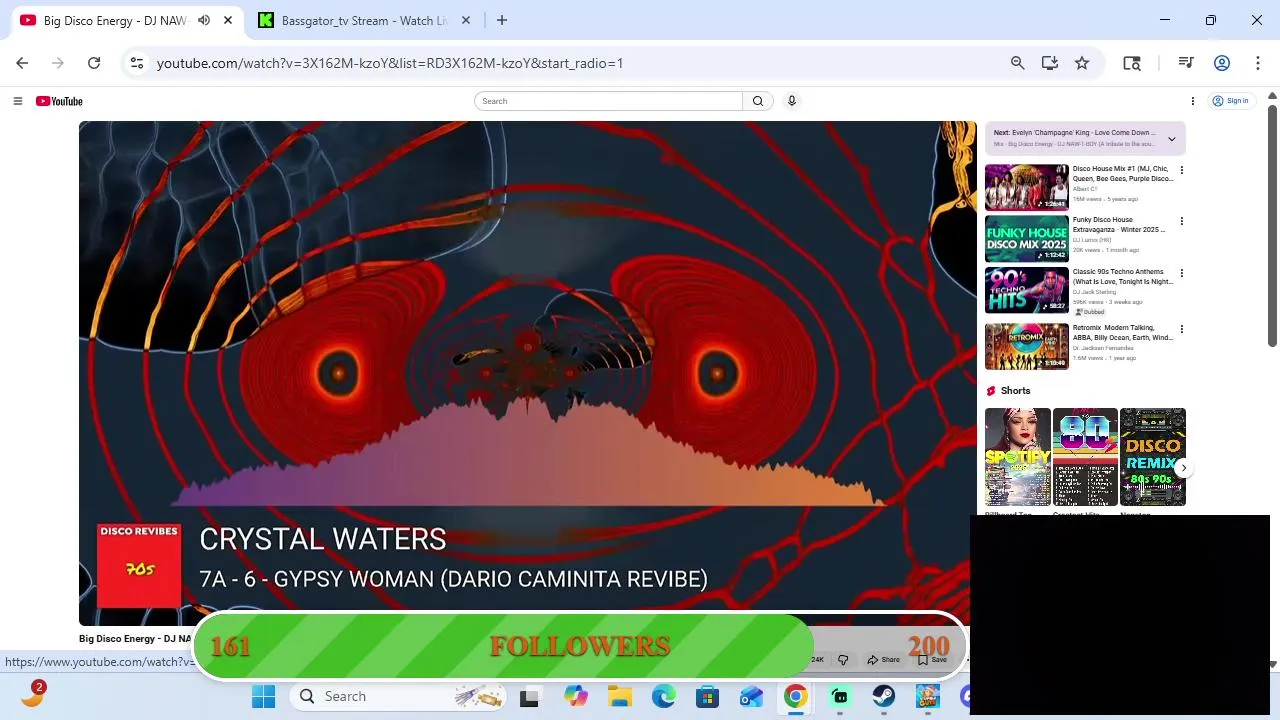Close the Bassgator_tv Stream tab
Viewport: 1280px width, 720px height.
[465, 20]
